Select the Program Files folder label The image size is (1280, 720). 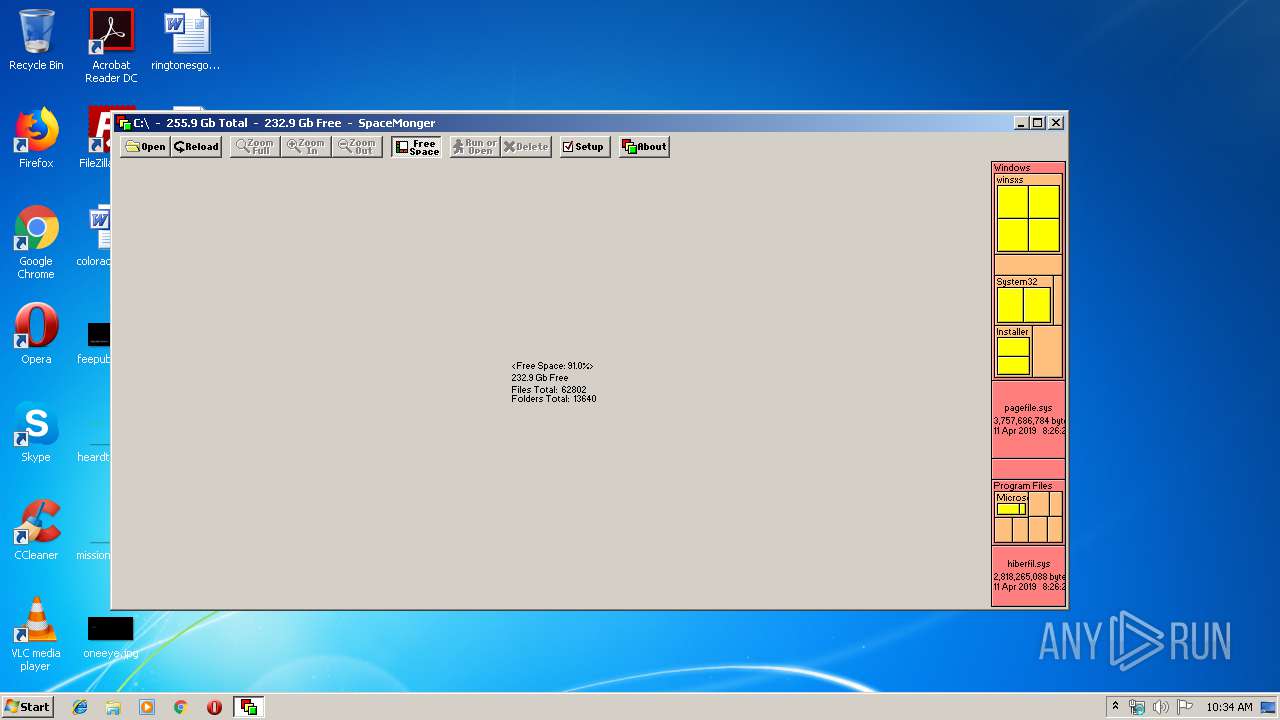[1023, 486]
